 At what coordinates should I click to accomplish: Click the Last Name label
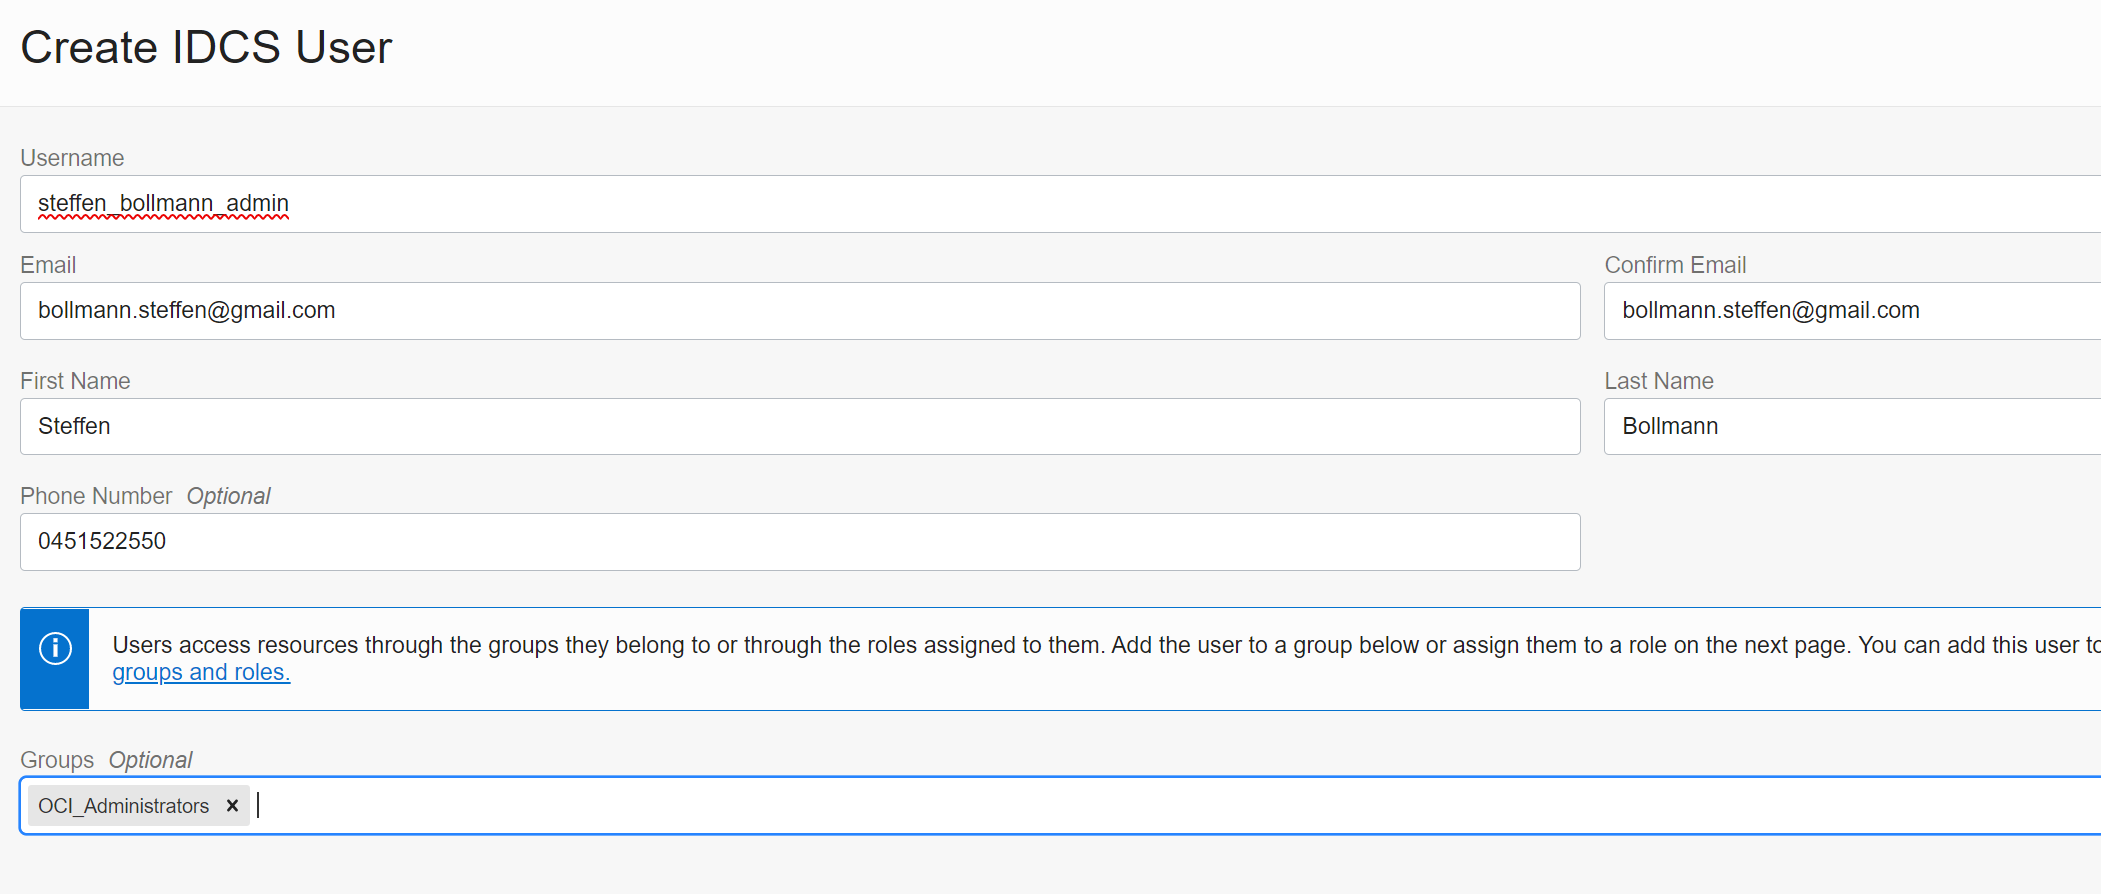[x=1659, y=381]
